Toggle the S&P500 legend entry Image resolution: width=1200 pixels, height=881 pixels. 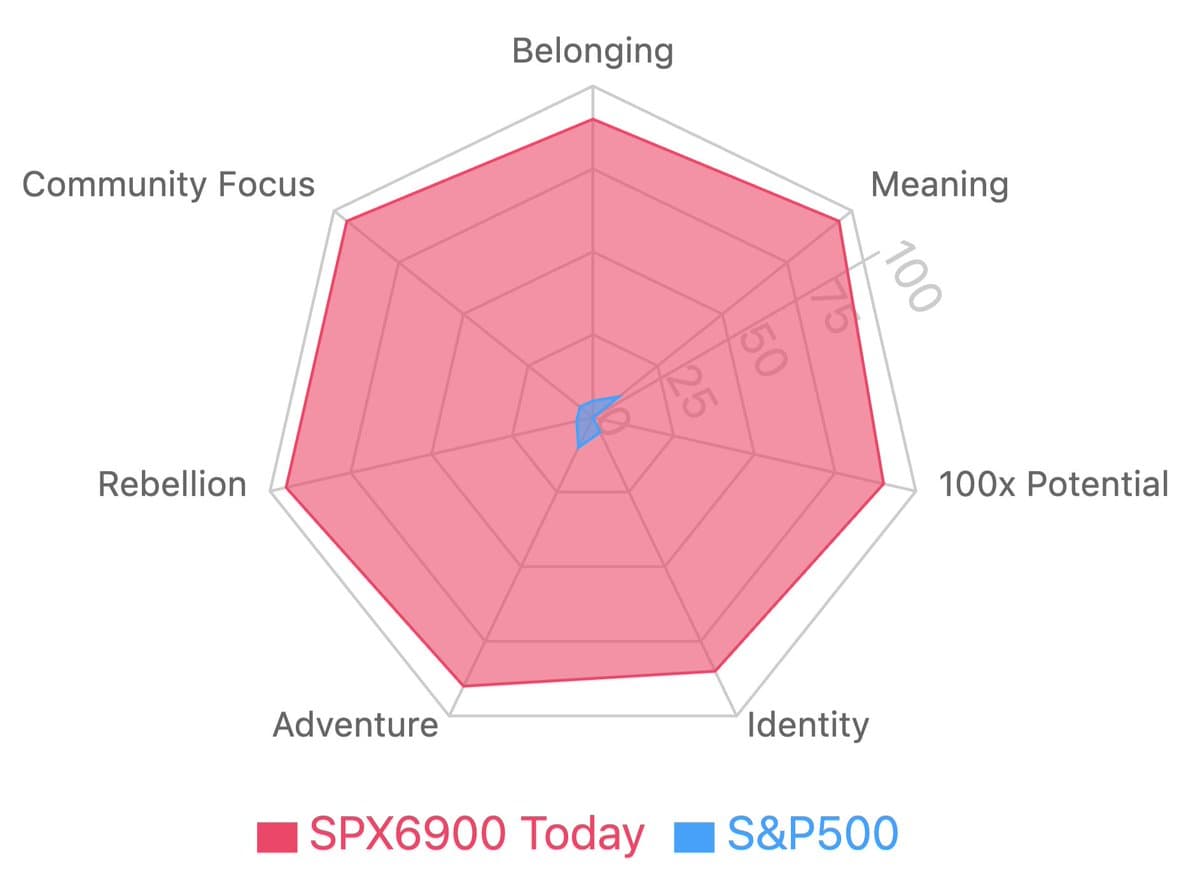pos(787,834)
